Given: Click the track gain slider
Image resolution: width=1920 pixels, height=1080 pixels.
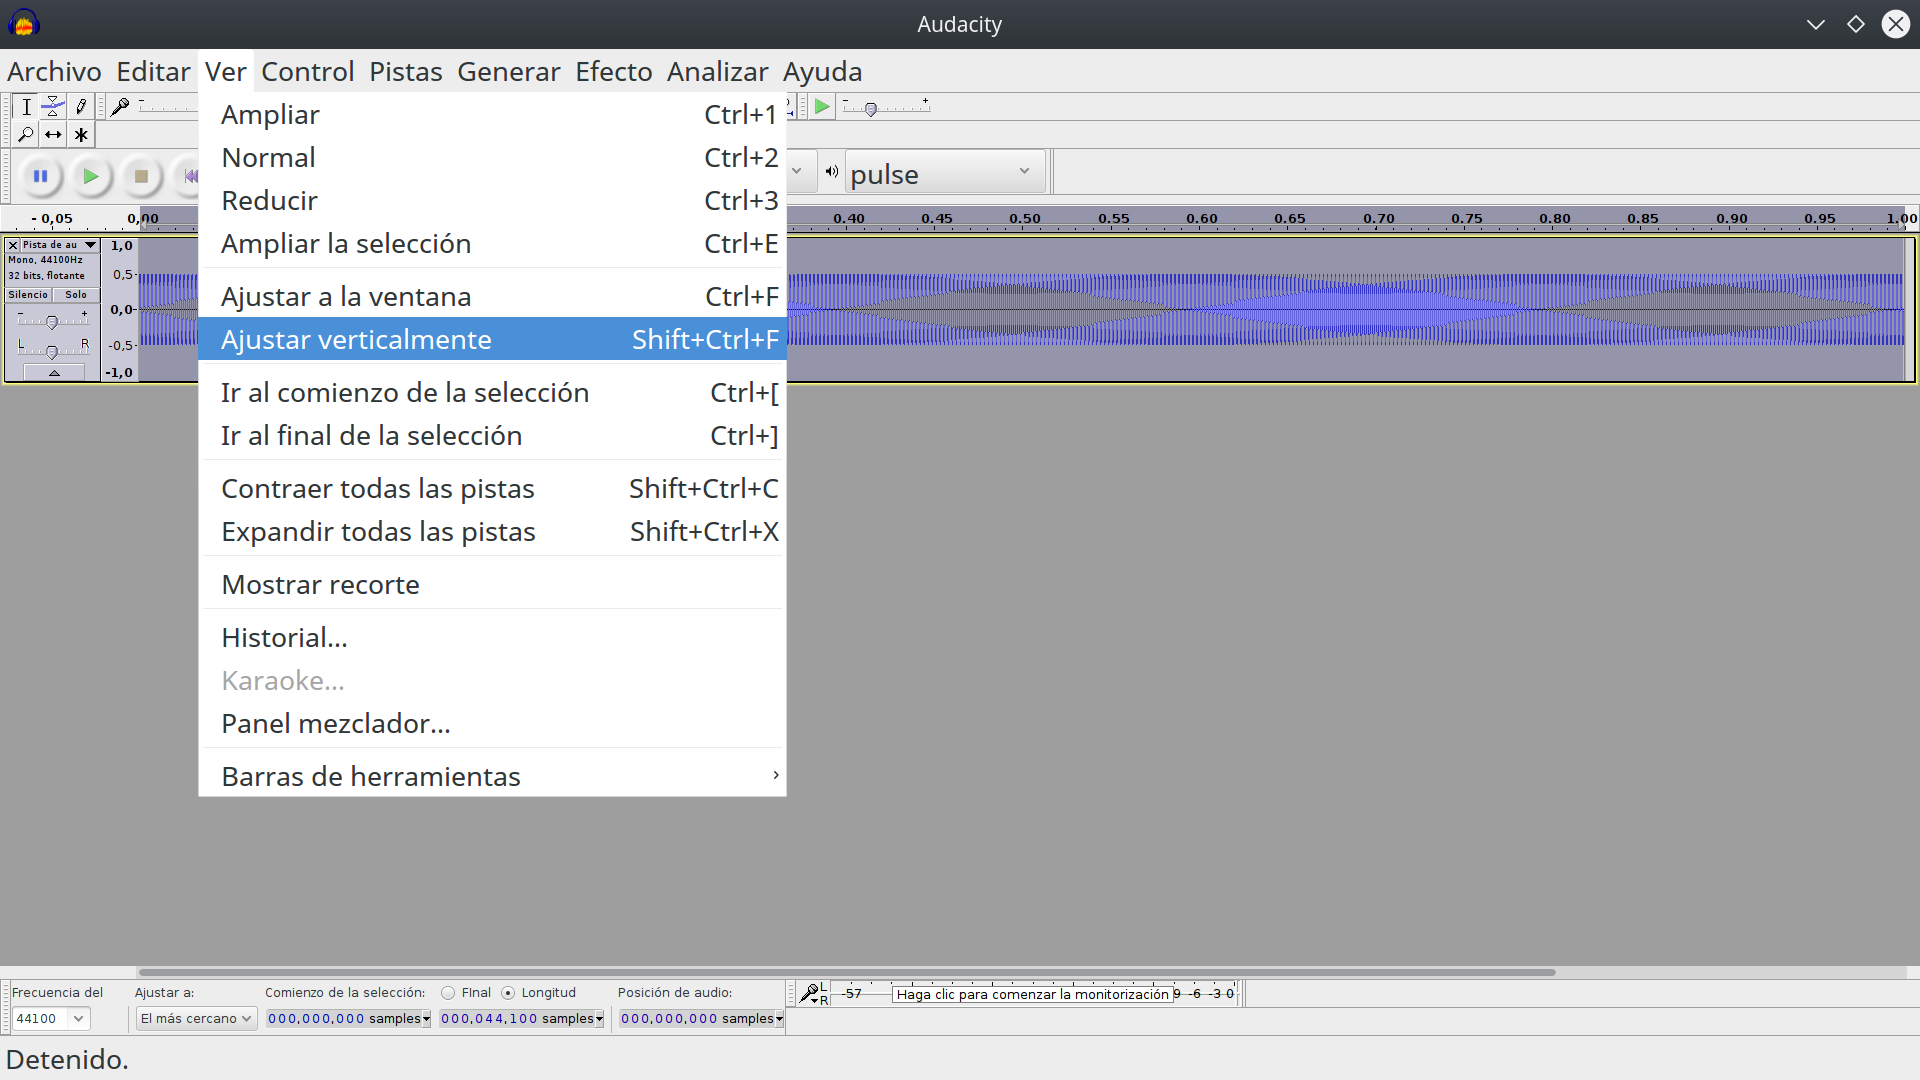Looking at the screenshot, I should (52, 320).
